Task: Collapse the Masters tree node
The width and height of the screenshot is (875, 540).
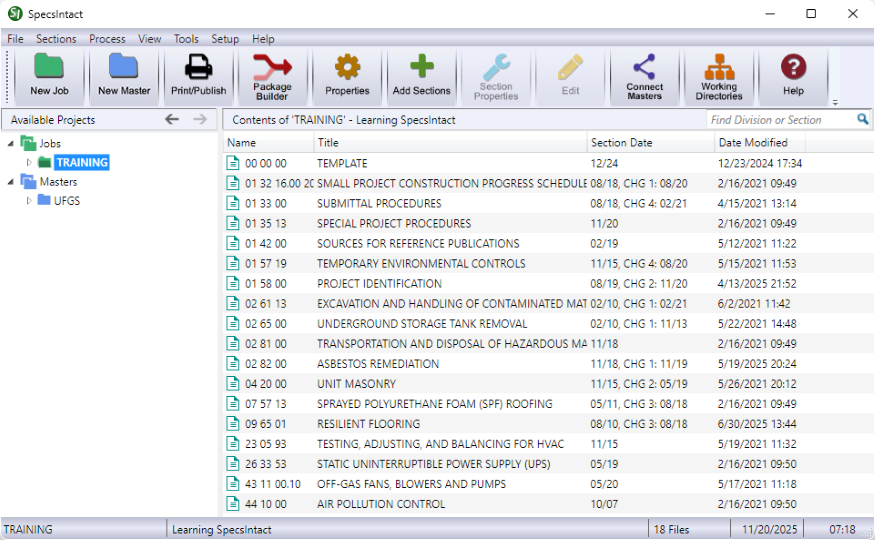Action: [x=11, y=182]
